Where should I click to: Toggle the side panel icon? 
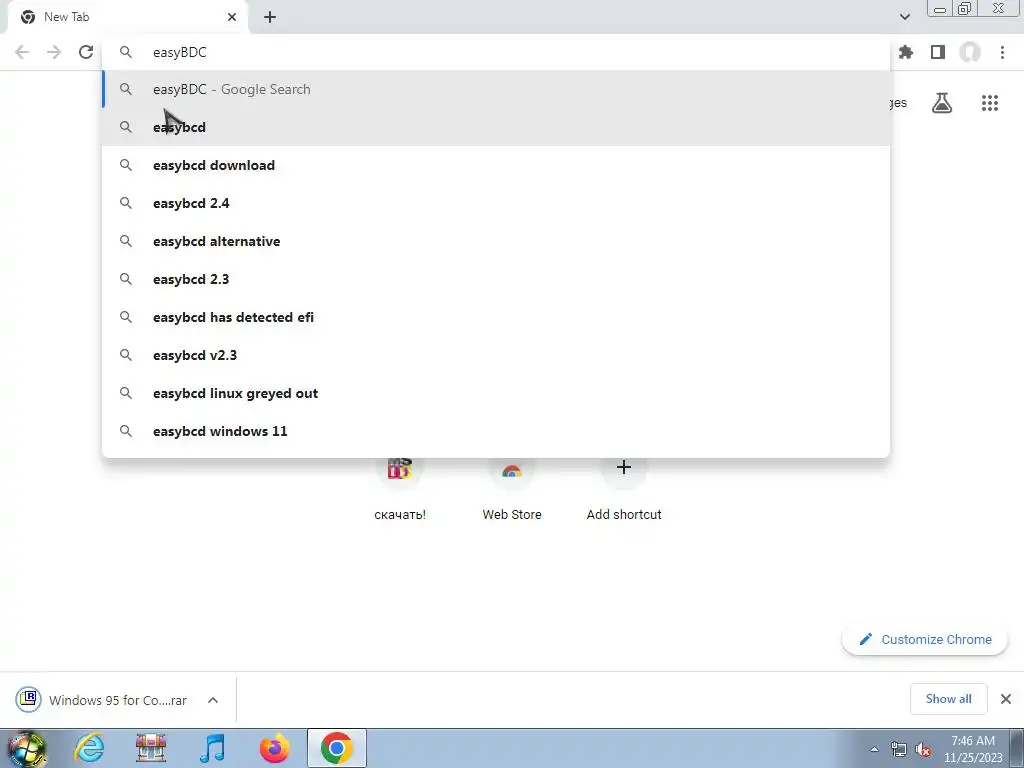pos(938,52)
